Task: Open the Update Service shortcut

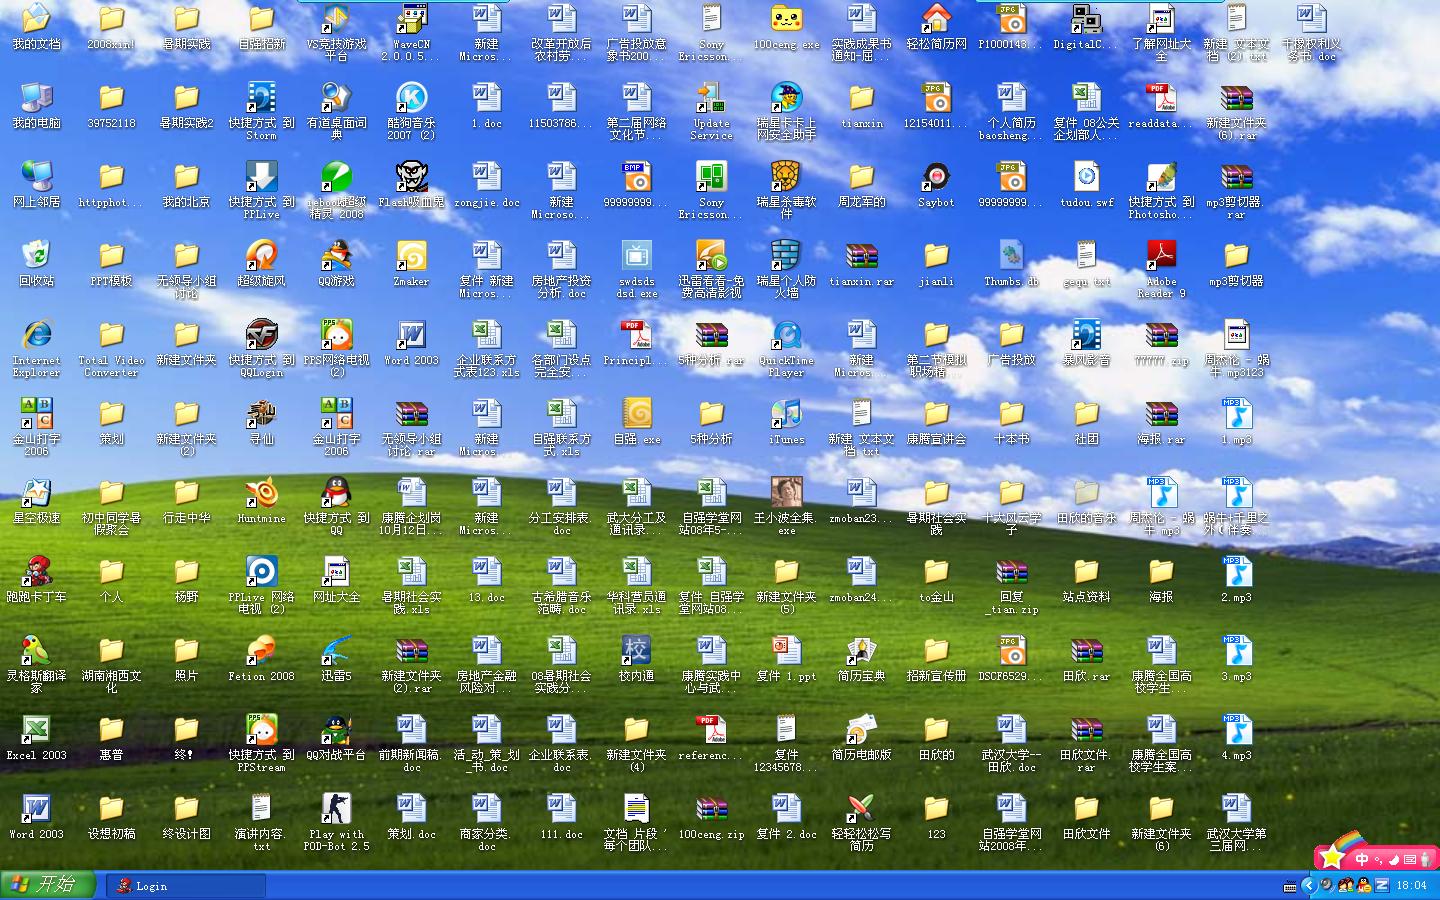Action: (x=711, y=111)
